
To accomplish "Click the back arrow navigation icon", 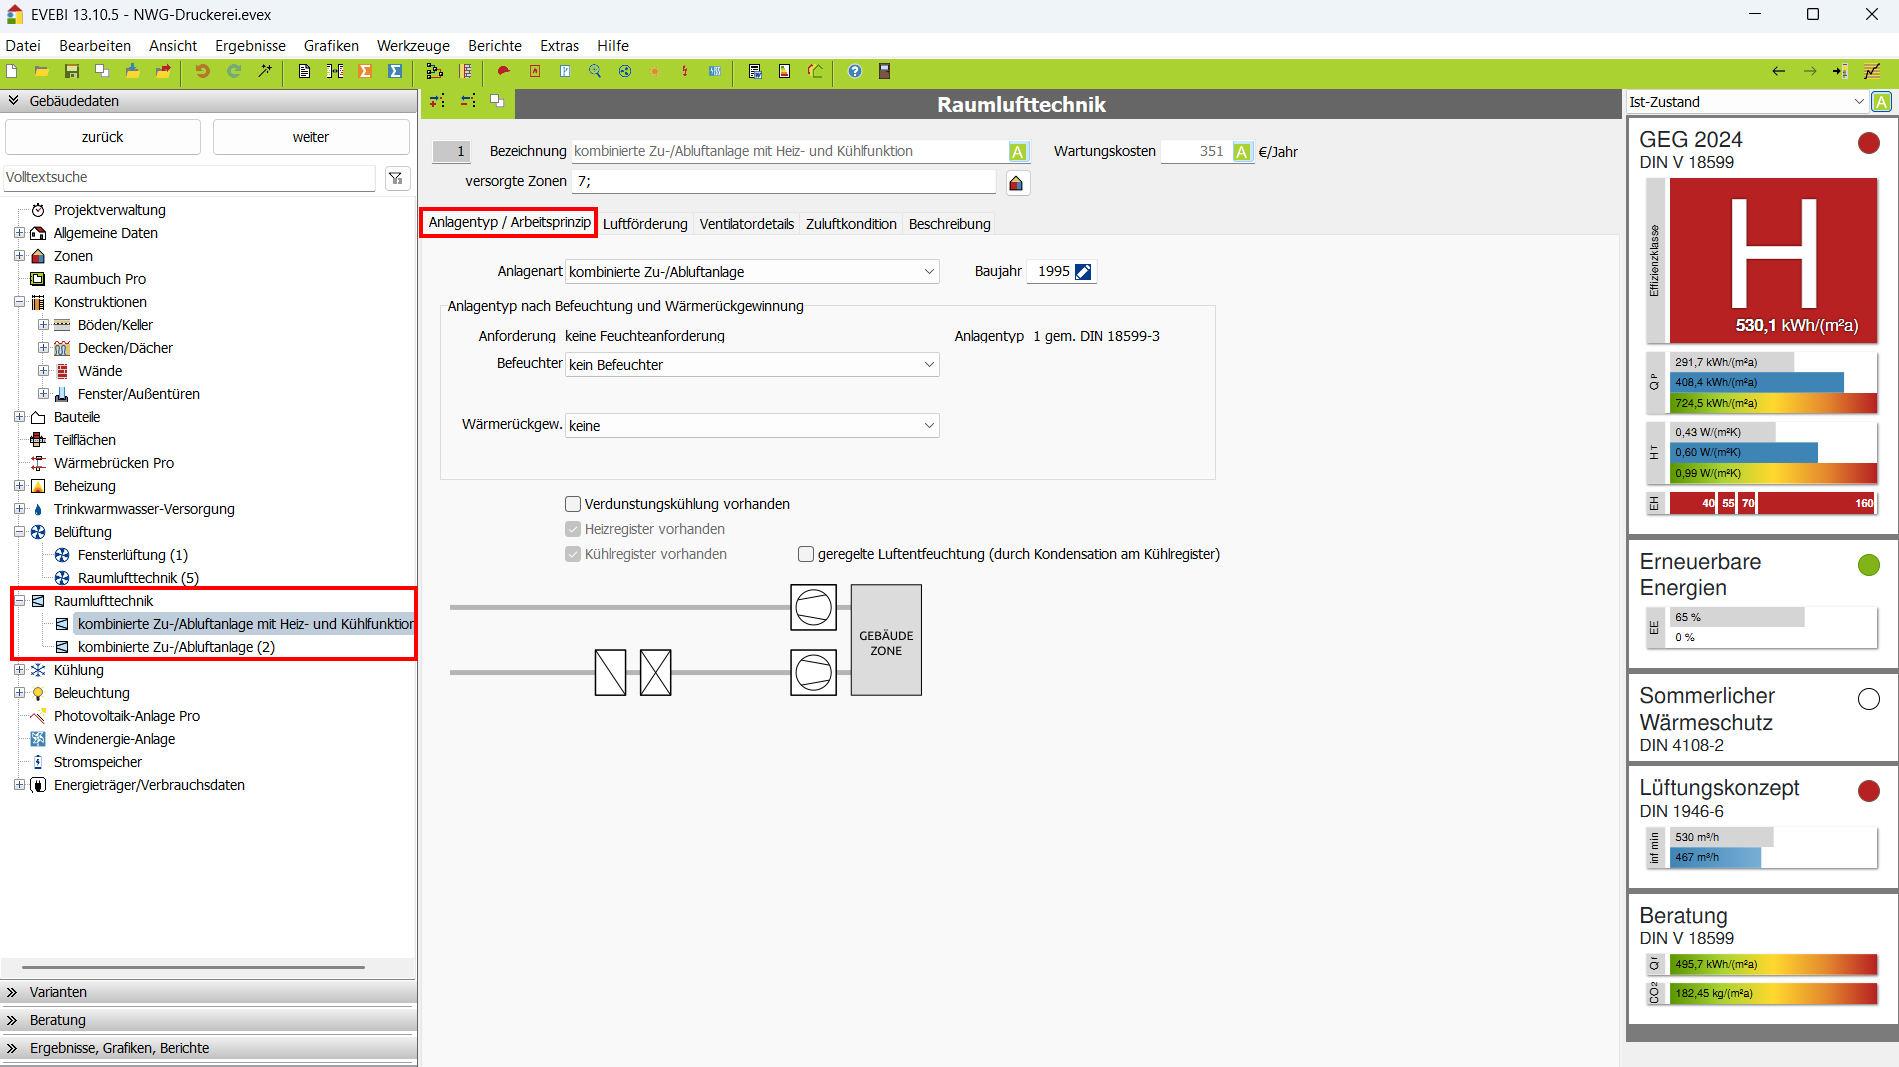I will coord(1778,71).
